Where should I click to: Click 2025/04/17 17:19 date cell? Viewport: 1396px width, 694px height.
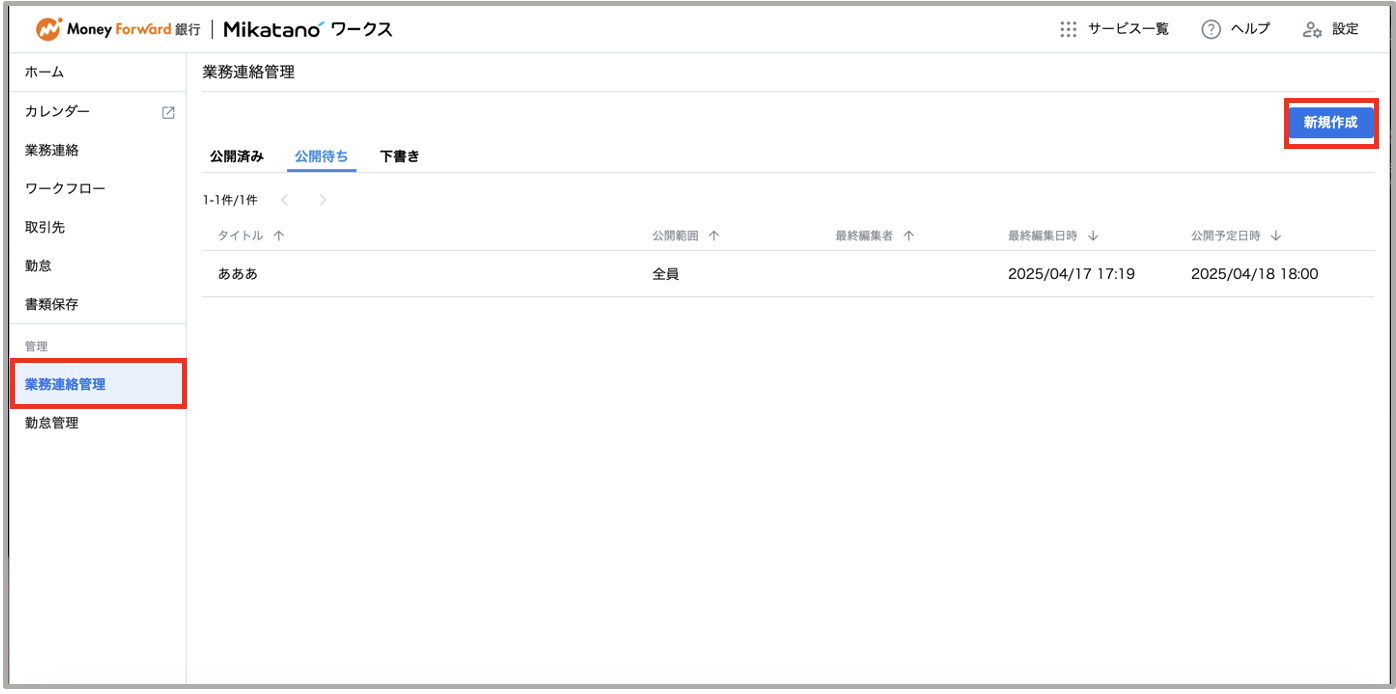click(x=1071, y=273)
